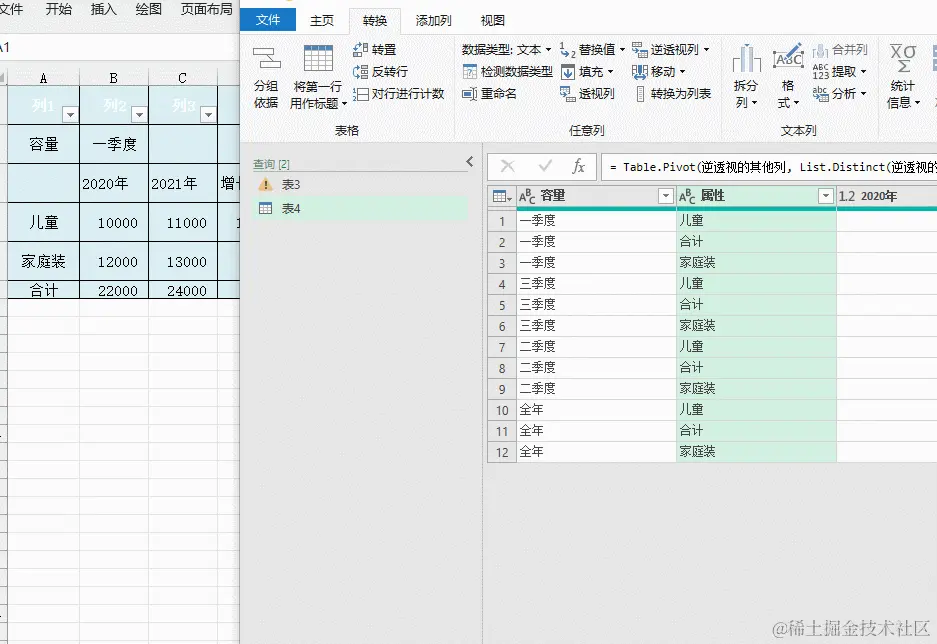Select the 分组依据 (Group By) tool
This screenshot has height=644, width=937.
[265, 70]
